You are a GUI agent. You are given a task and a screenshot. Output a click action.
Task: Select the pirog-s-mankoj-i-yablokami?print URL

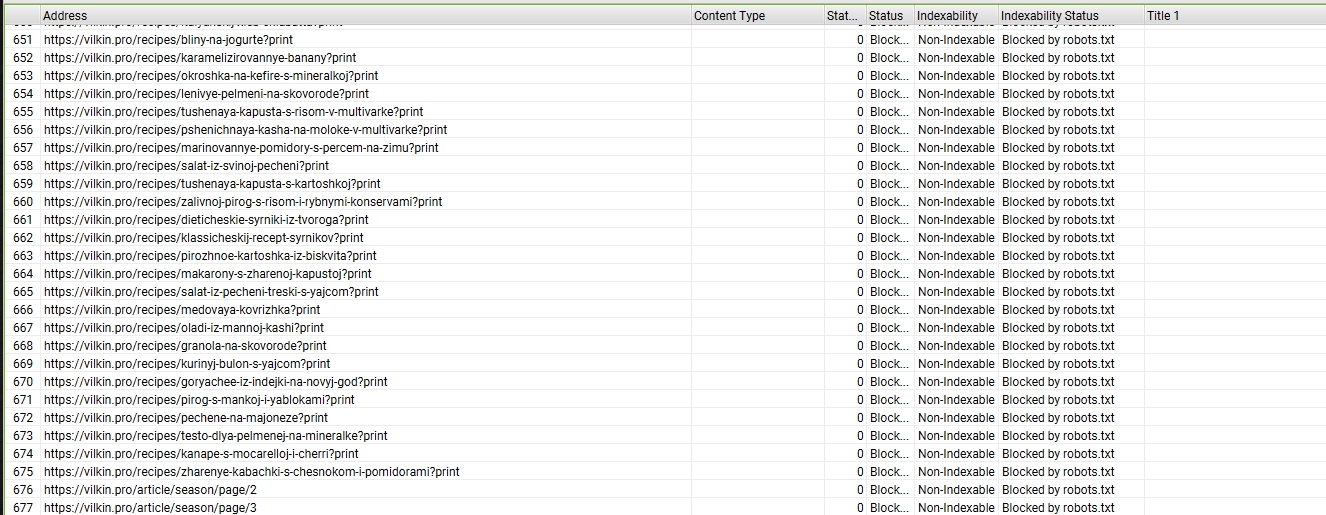point(199,400)
